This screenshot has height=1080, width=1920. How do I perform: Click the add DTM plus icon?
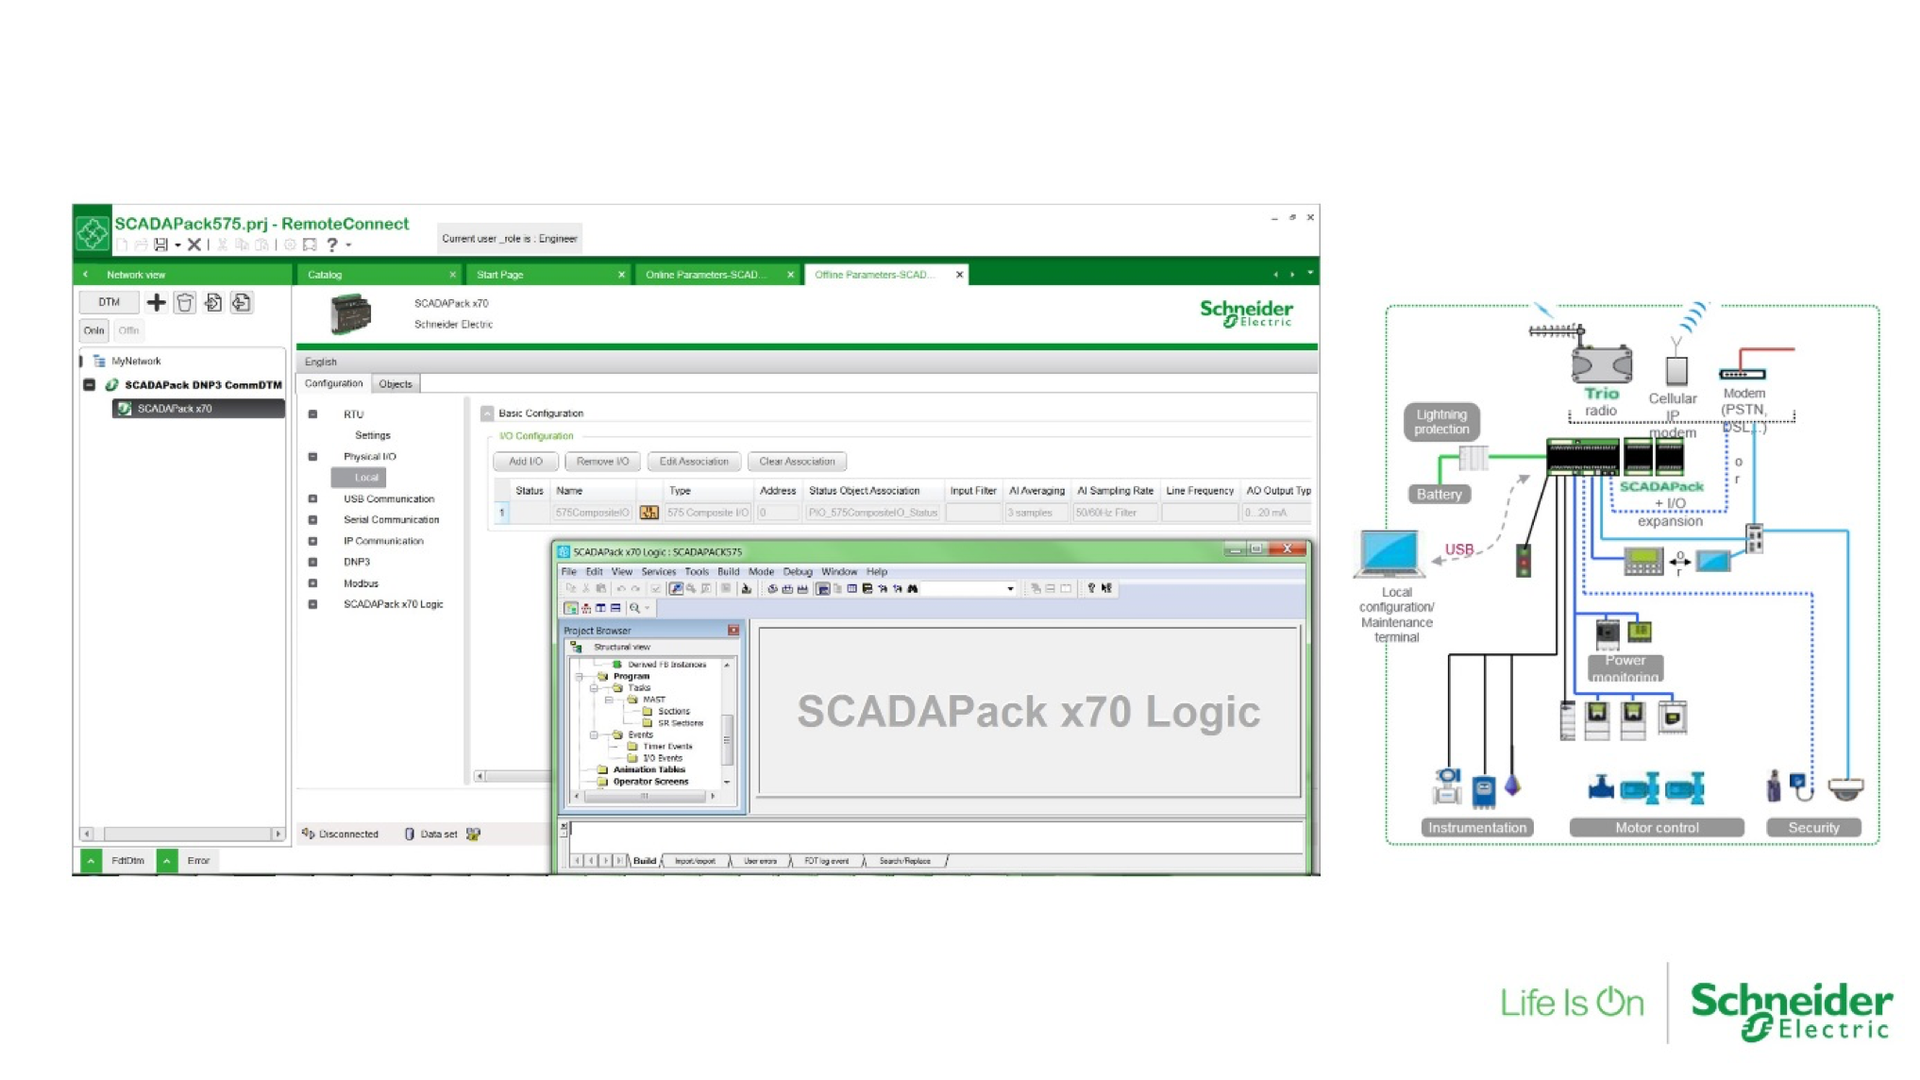point(156,302)
